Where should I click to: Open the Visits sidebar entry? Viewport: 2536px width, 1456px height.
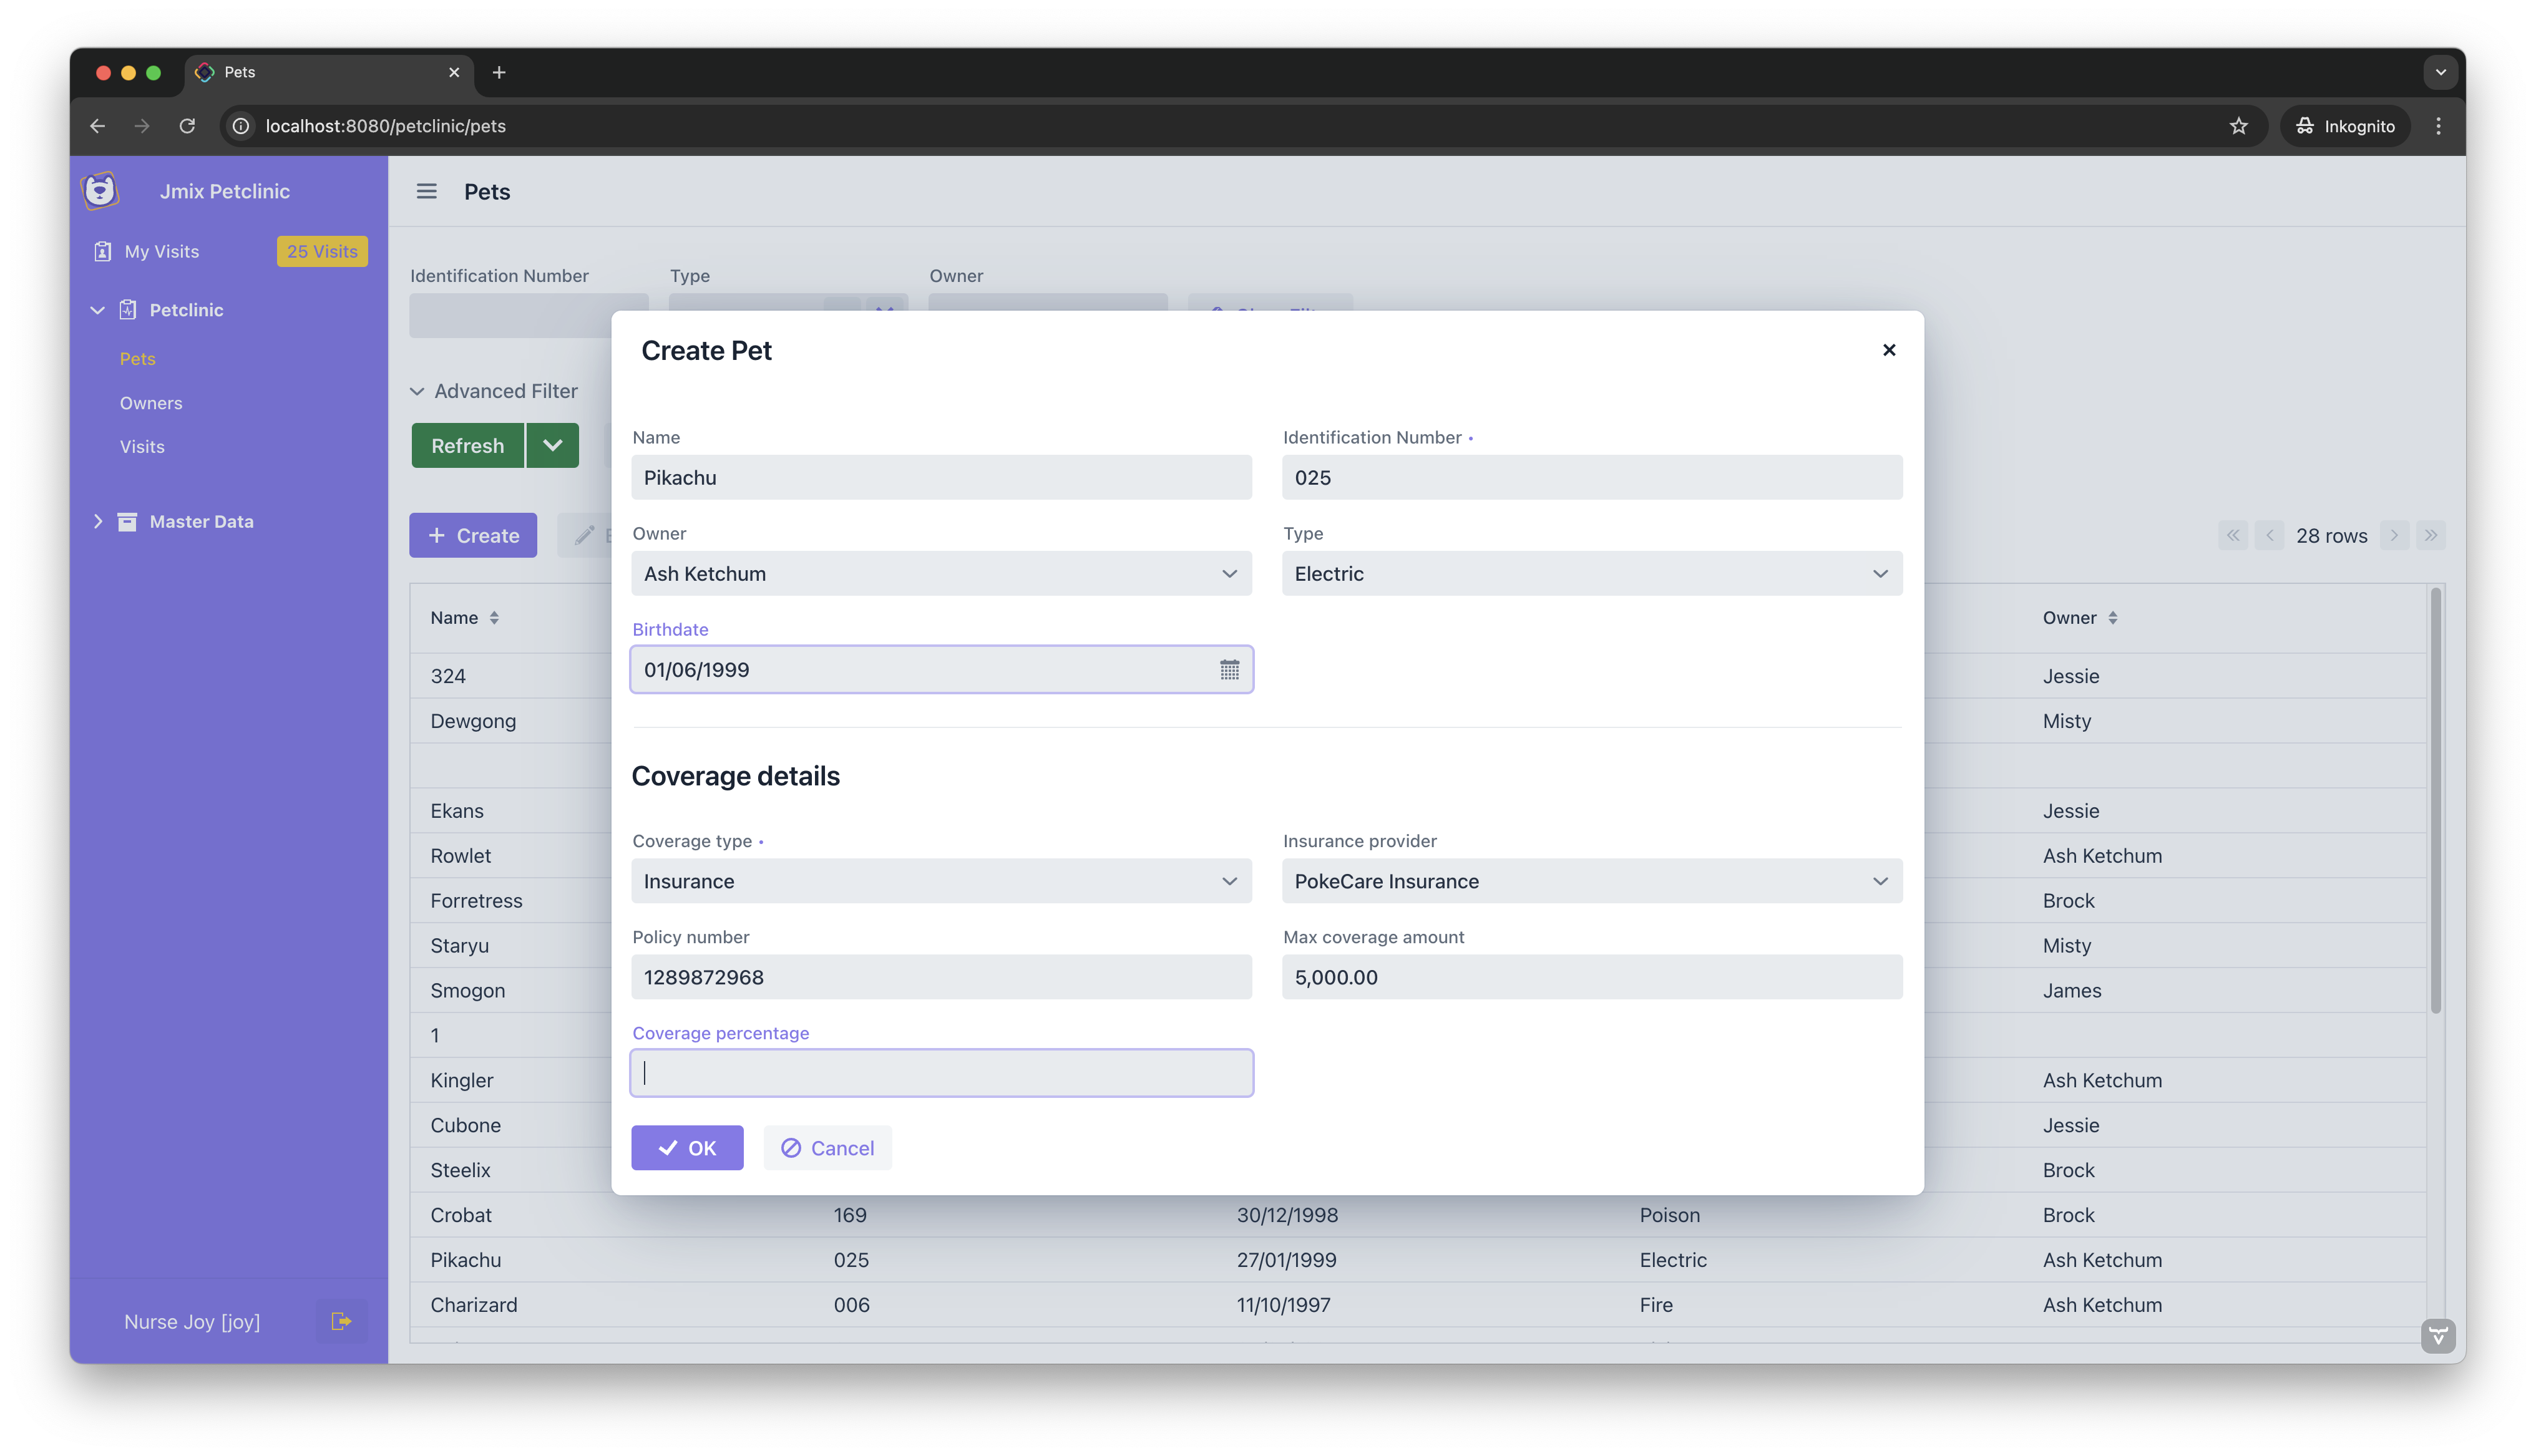tap(141, 446)
